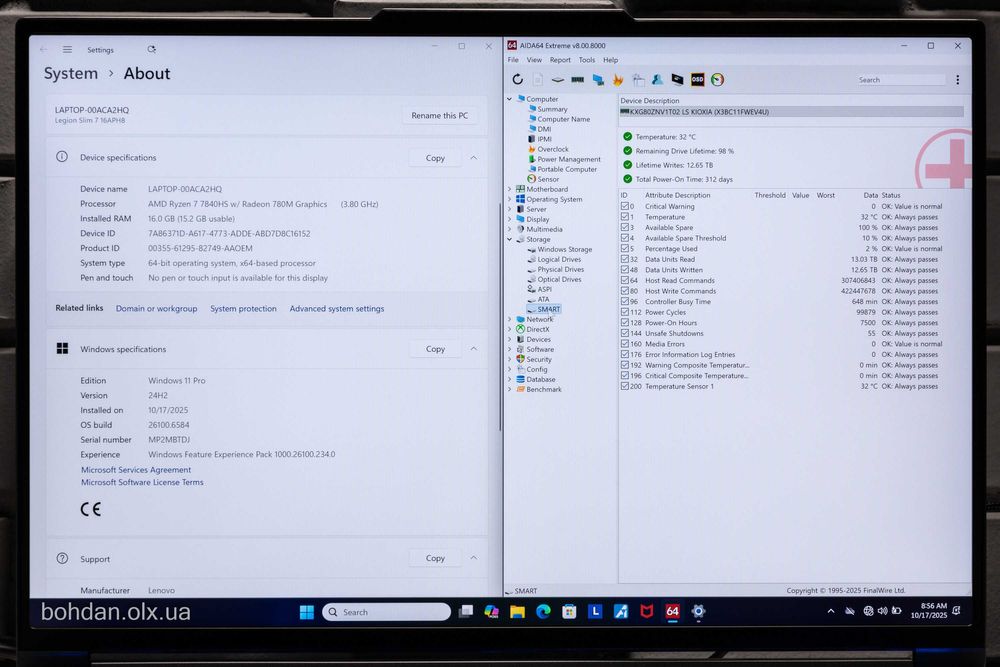This screenshot has height=667, width=1000.
Task: Copy the Device specifications
Action: click(435, 158)
